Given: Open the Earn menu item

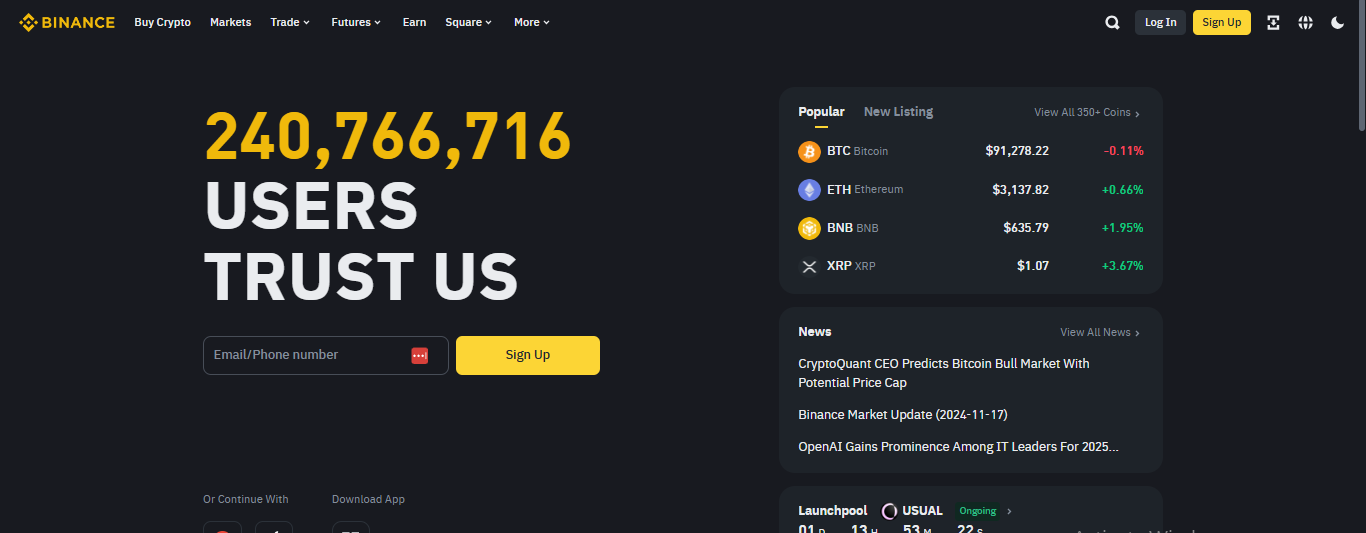Looking at the screenshot, I should coord(414,22).
